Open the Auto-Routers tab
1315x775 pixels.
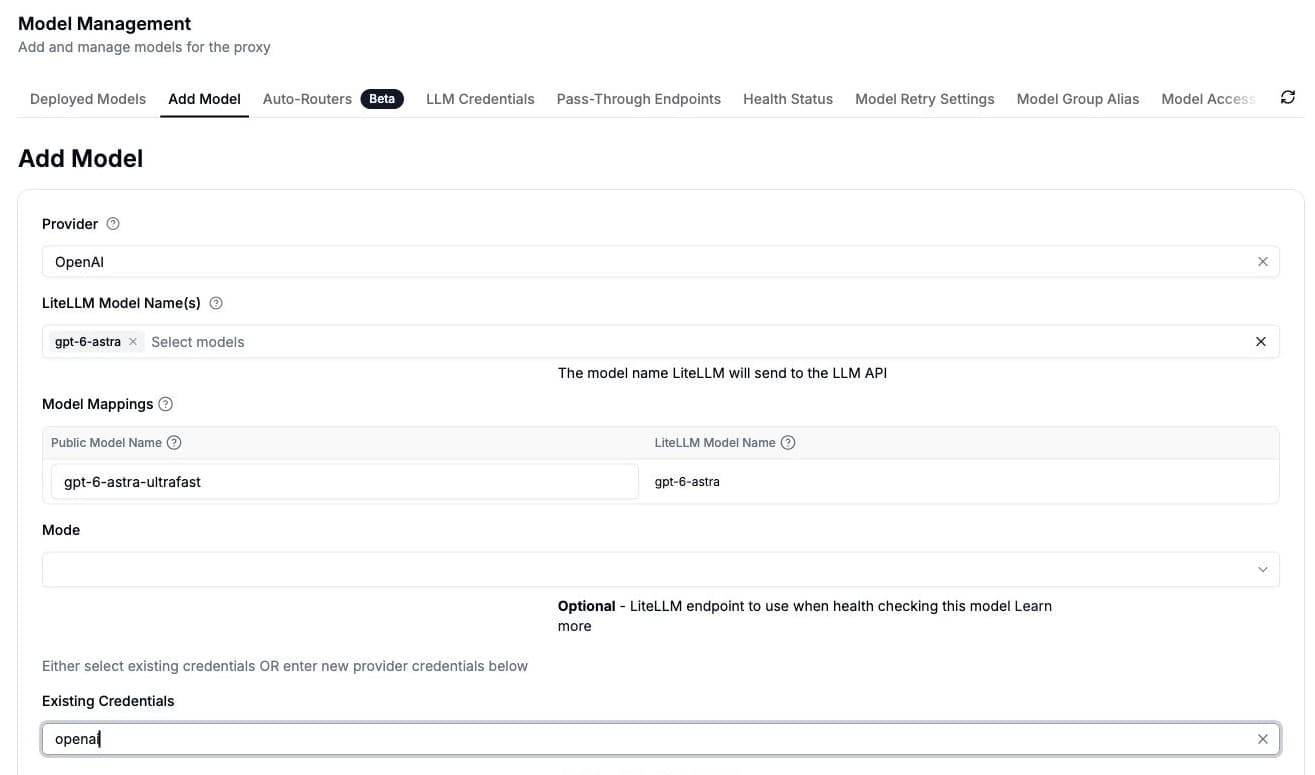[307, 99]
